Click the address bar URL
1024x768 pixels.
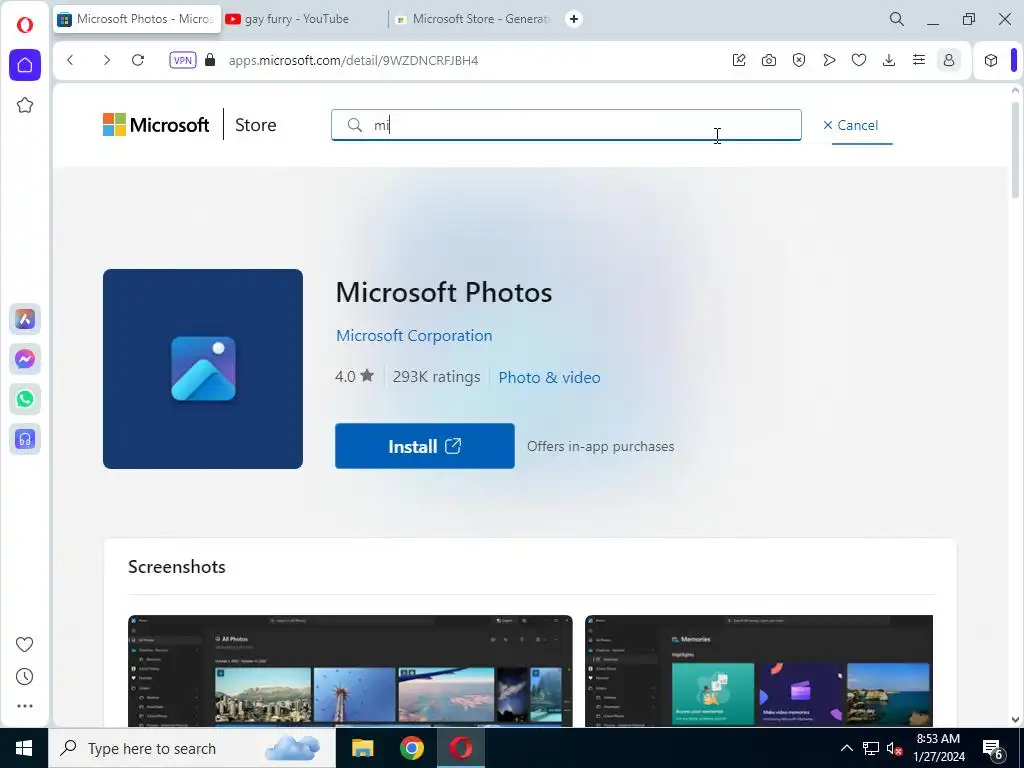pos(353,60)
